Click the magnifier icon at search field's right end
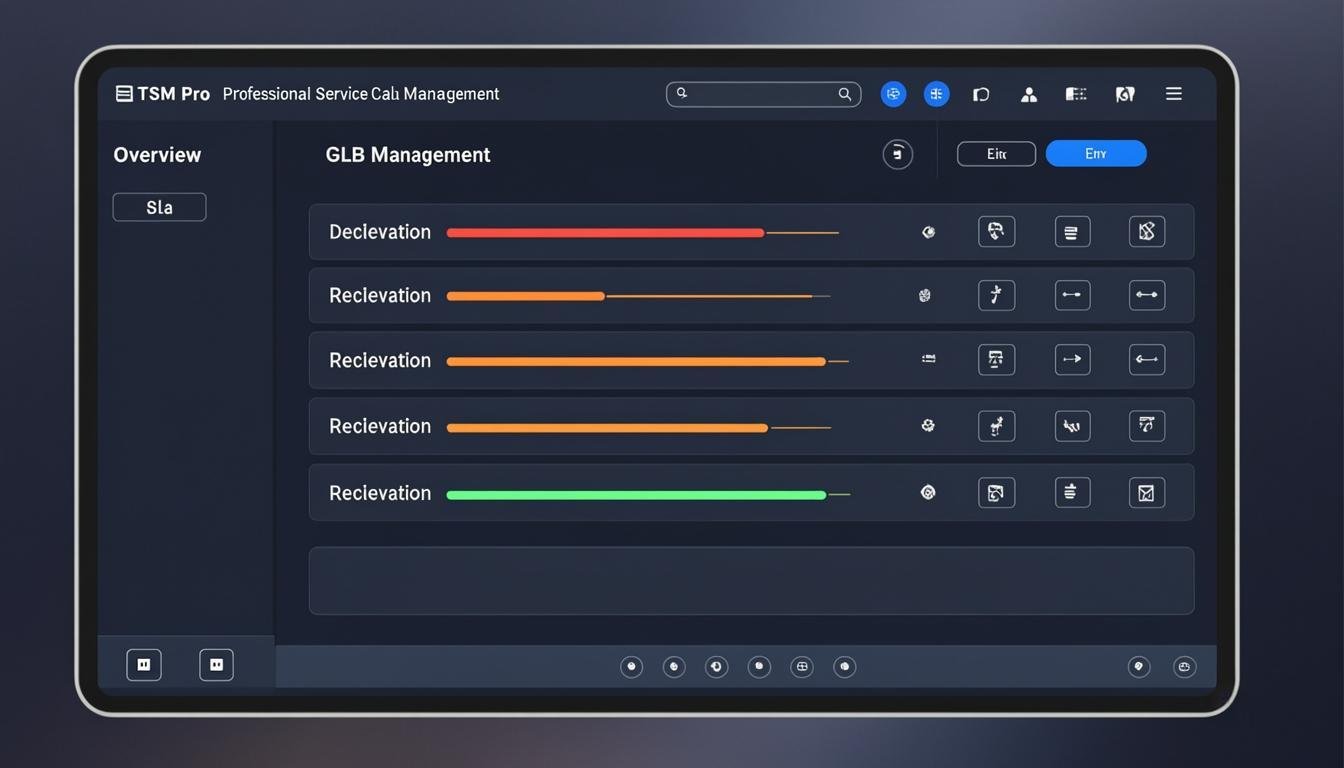1344x768 pixels. point(845,94)
